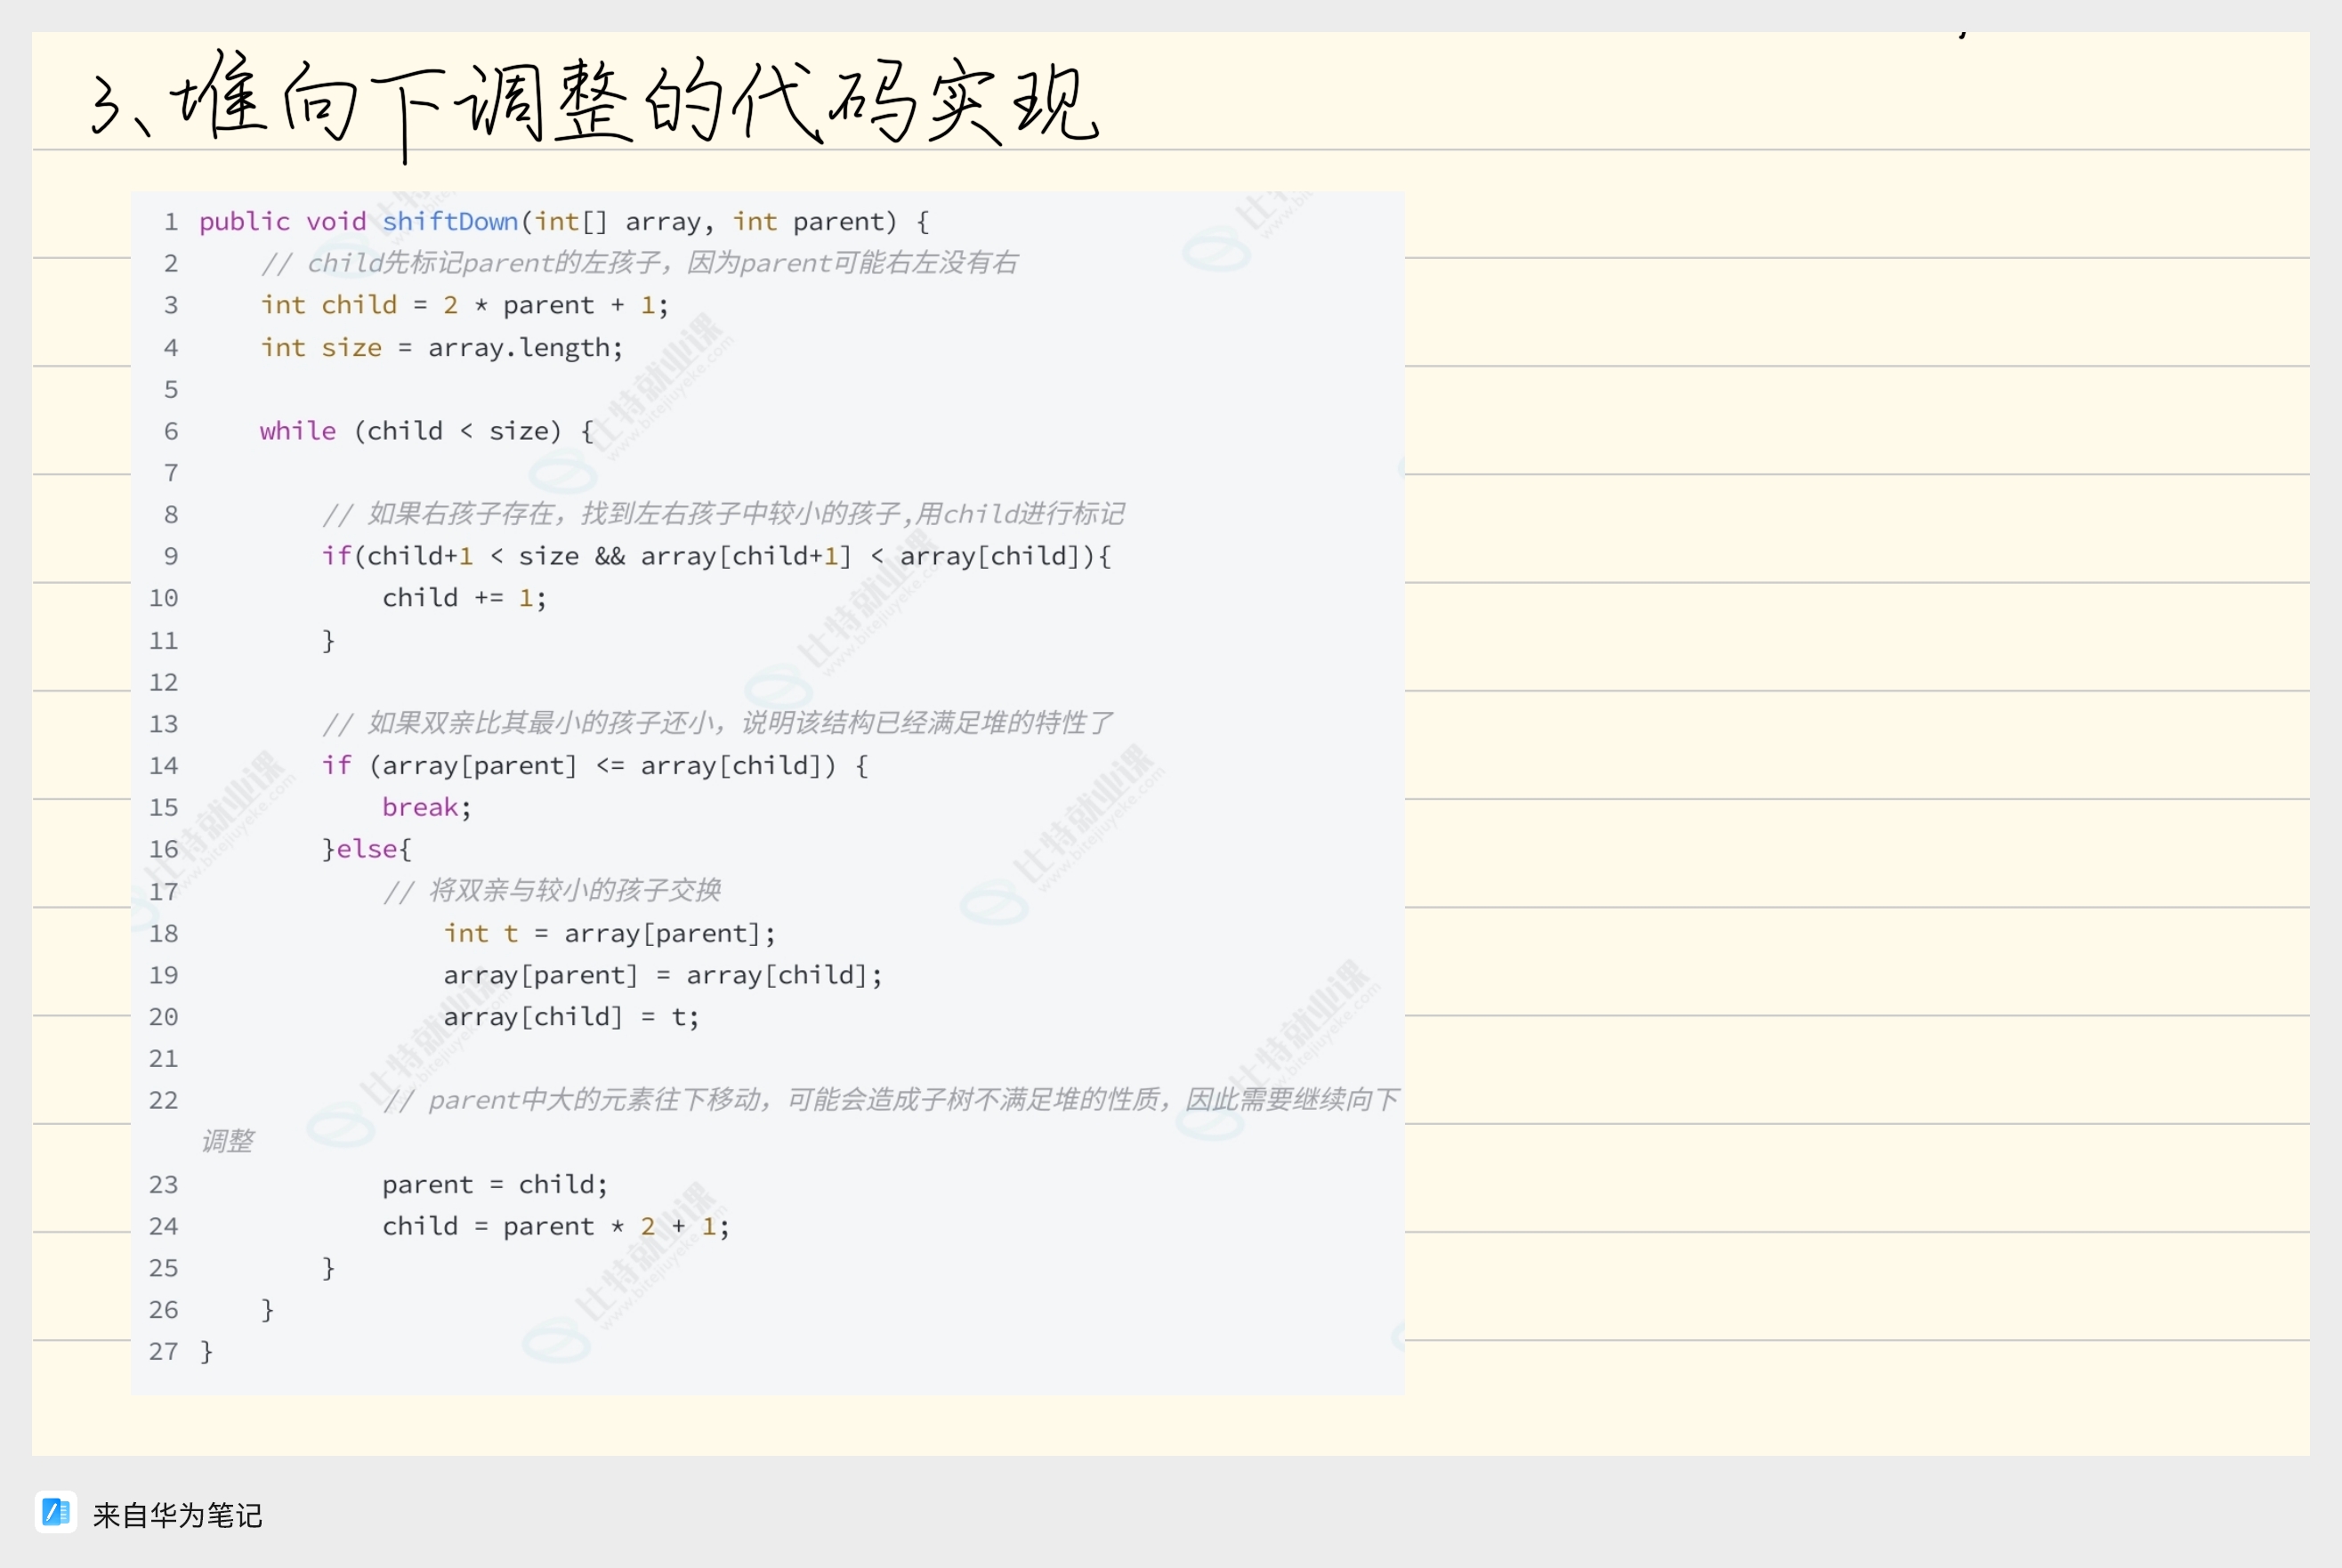The image size is (2342, 1568).
Task: Click the comment on line 2
Action: click(639, 263)
